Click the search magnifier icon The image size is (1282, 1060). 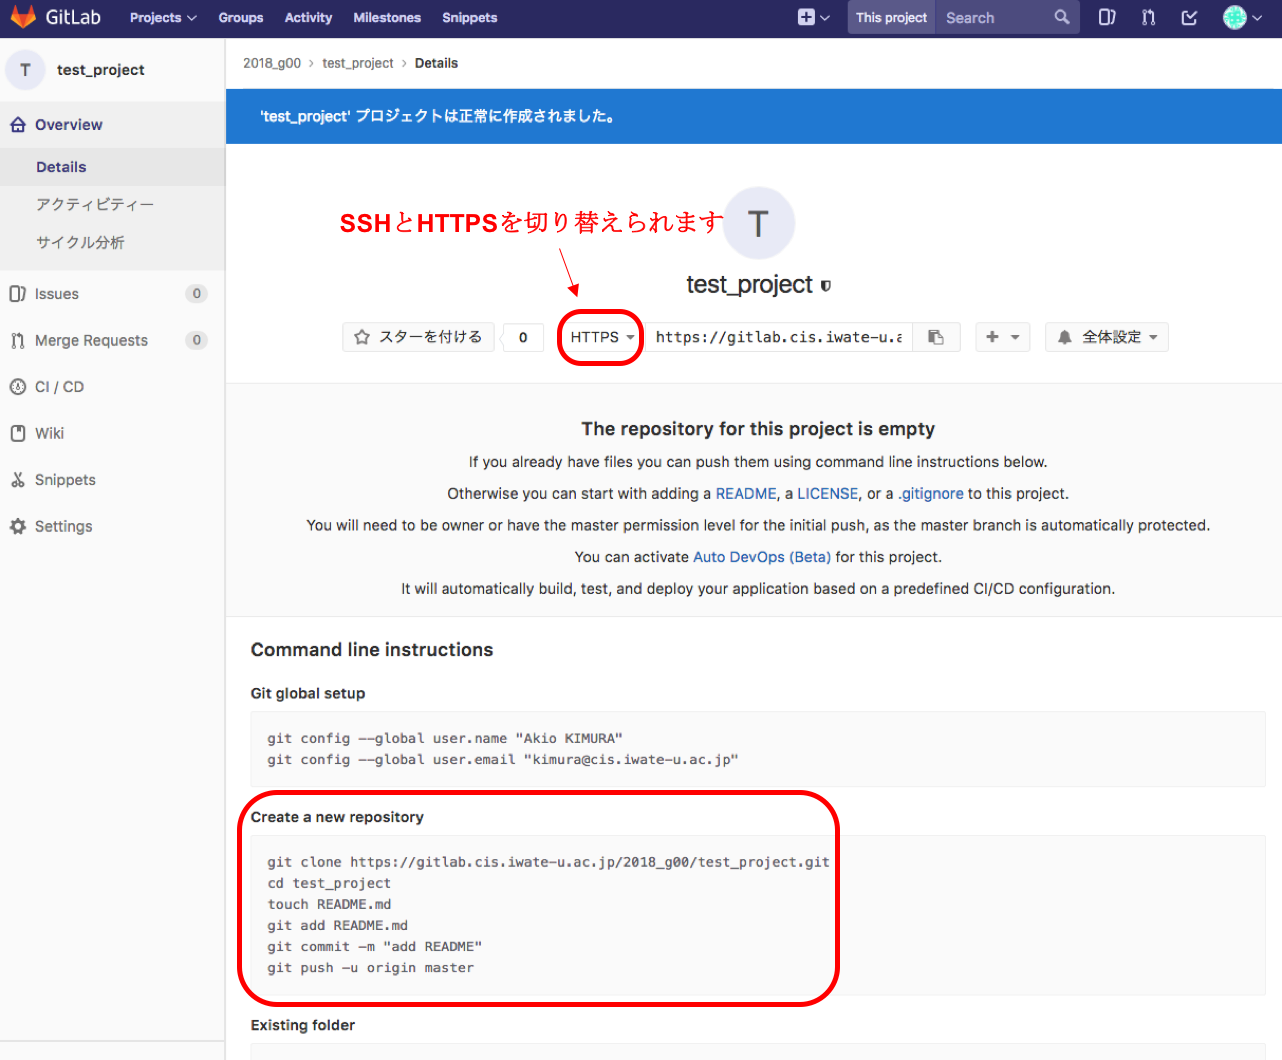1062,17
